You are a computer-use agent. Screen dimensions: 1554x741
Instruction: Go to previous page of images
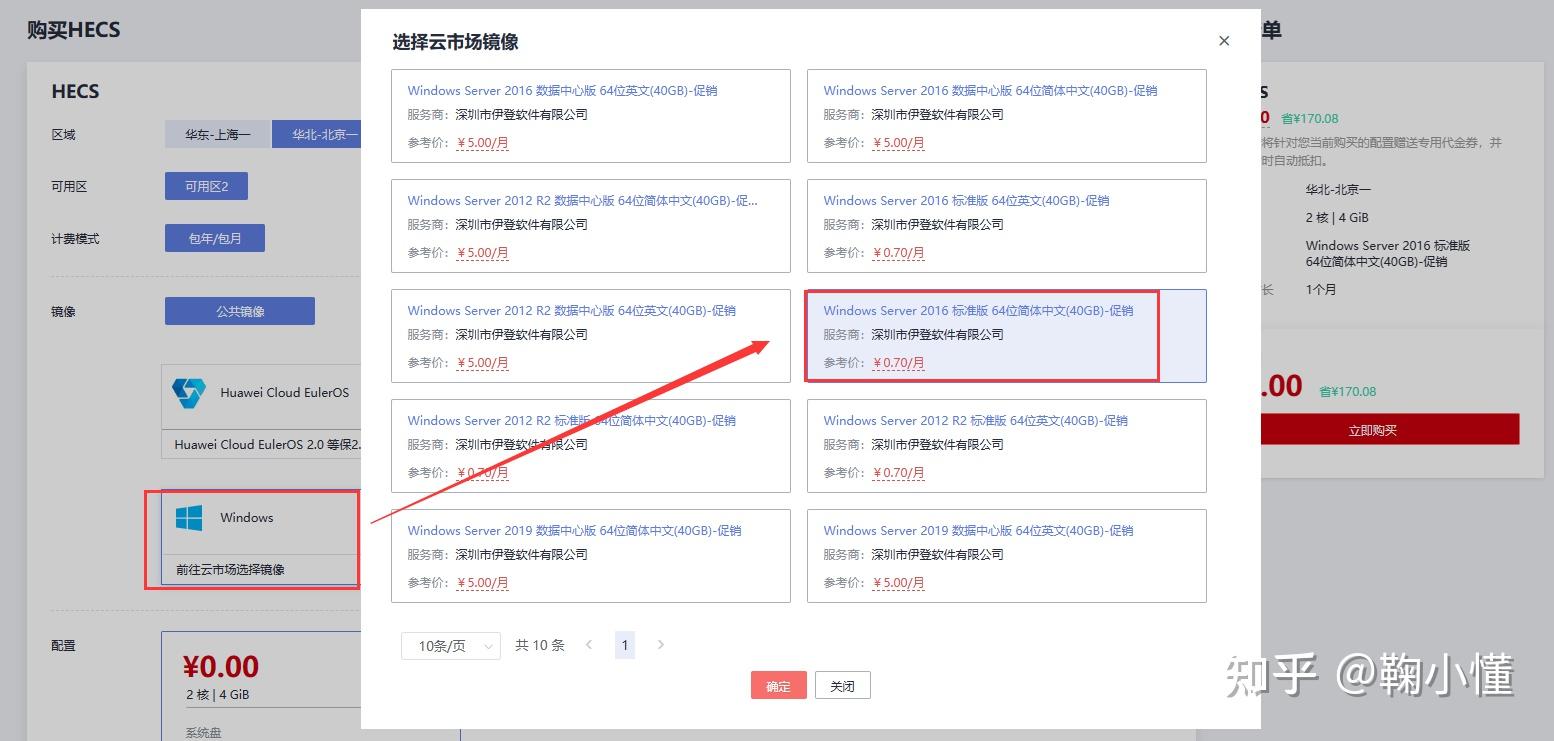[589, 645]
